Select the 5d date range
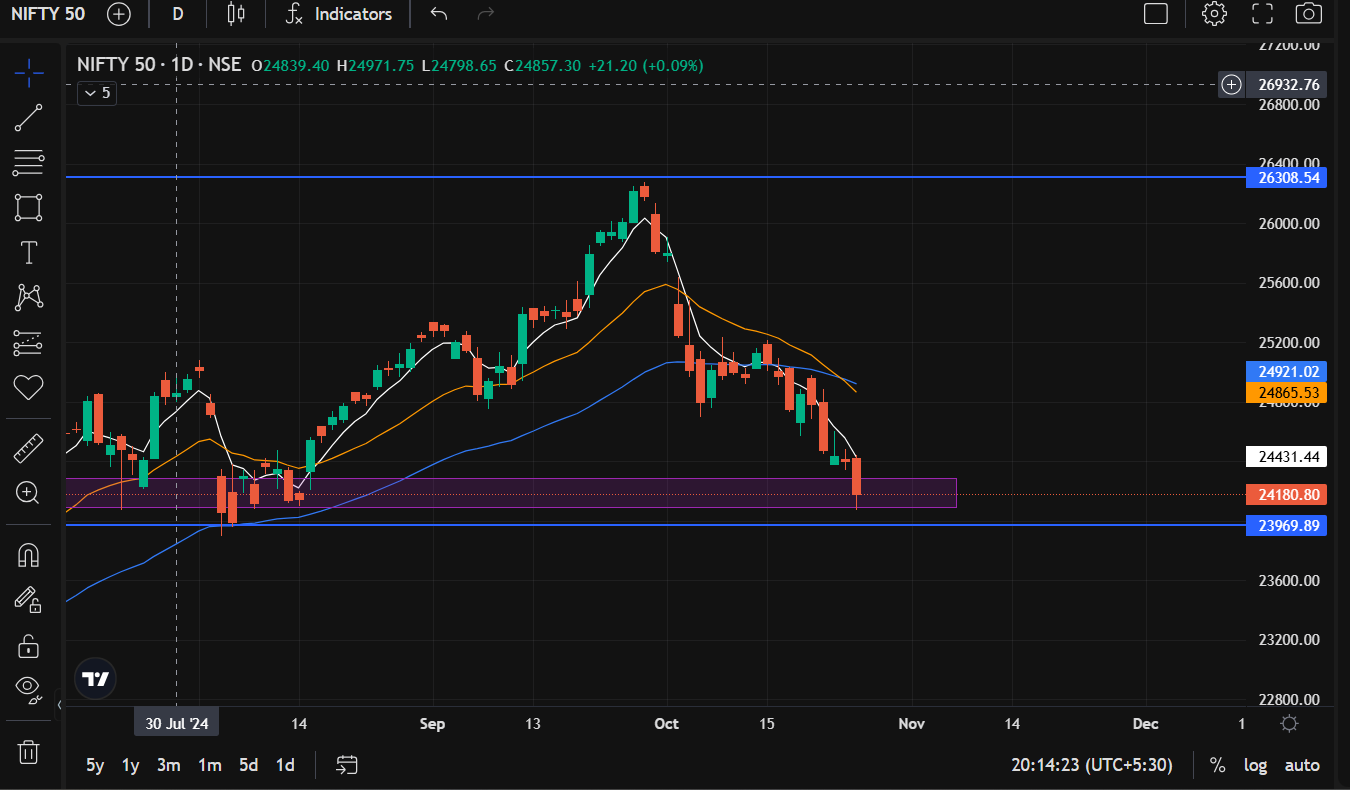Image resolution: width=1350 pixels, height=790 pixels. (248, 765)
